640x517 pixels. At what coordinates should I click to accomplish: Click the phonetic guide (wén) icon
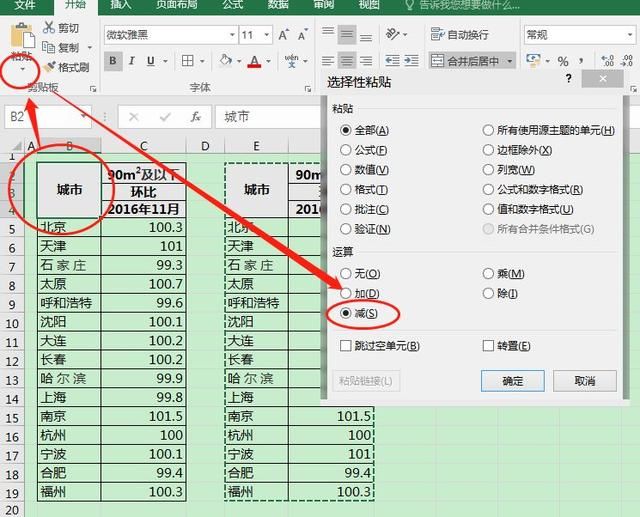(x=291, y=61)
